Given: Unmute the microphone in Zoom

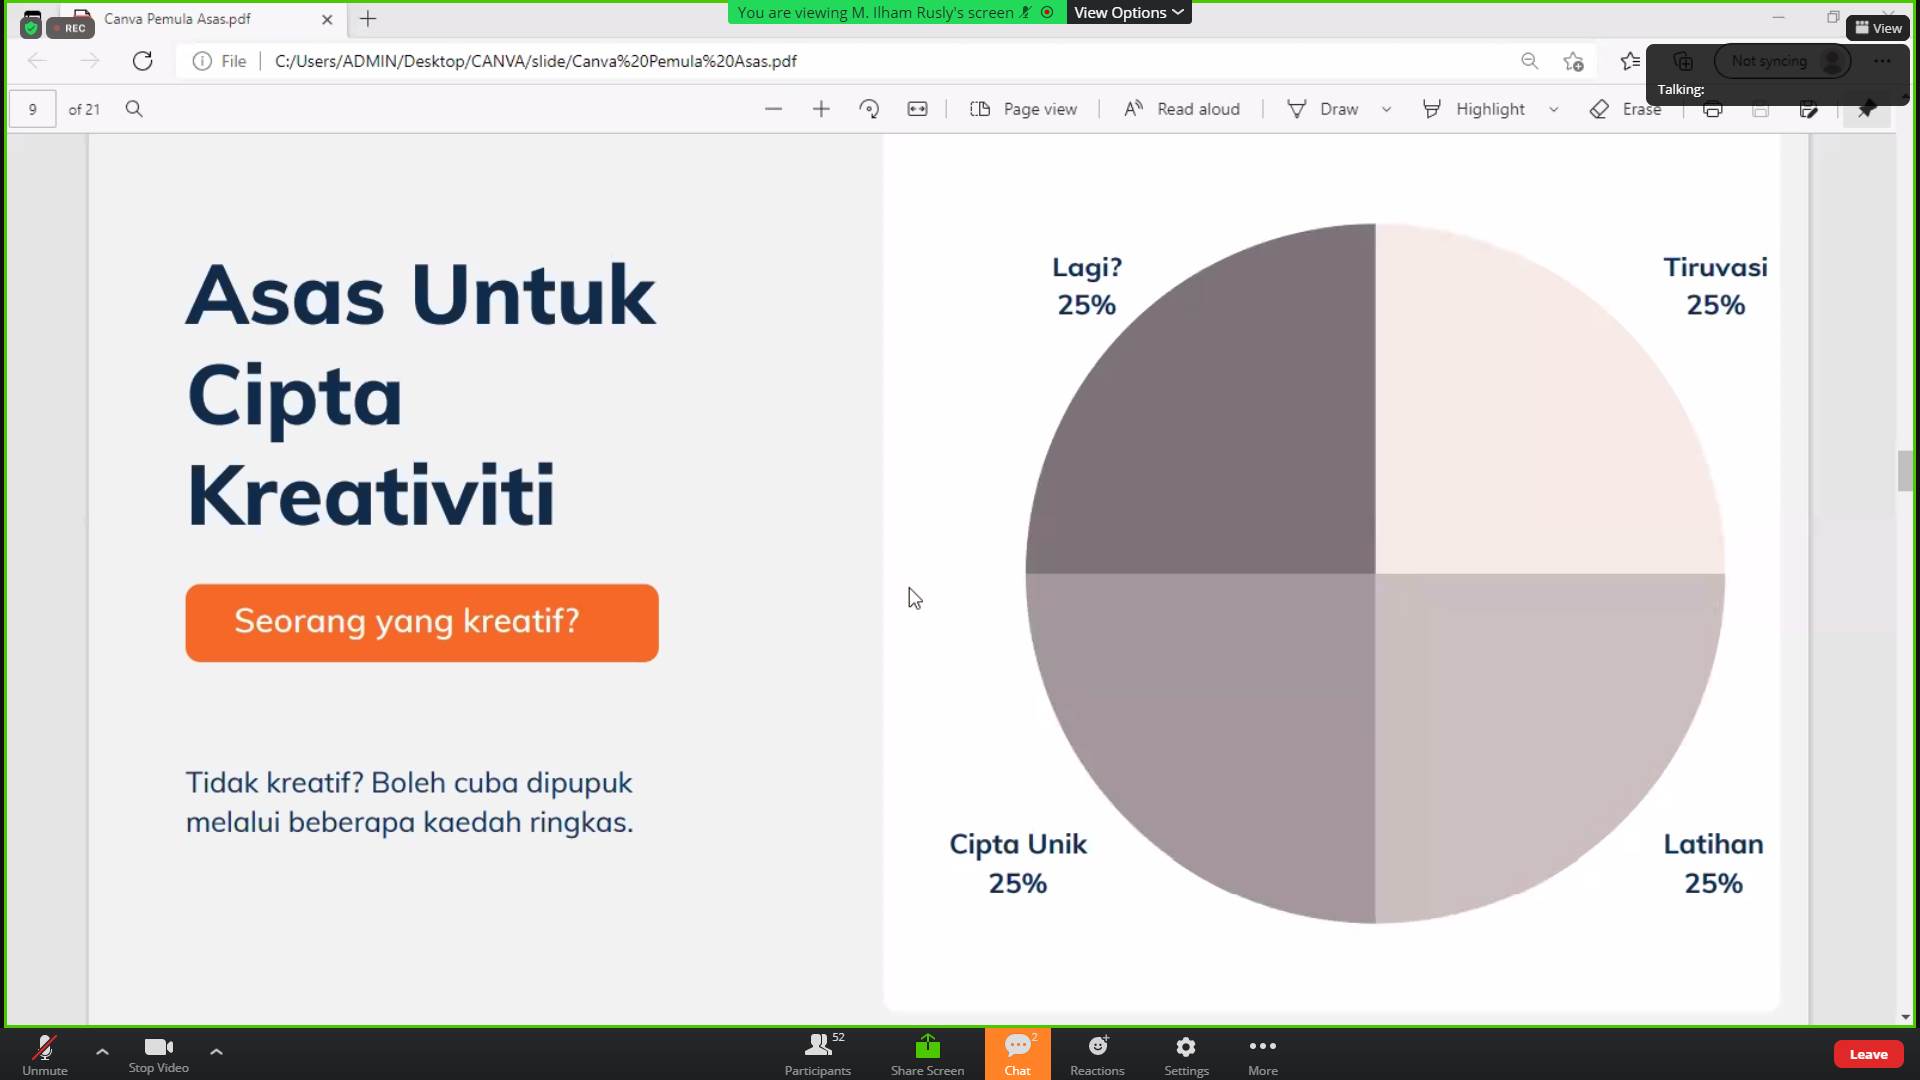Looking at the screenshot, I should 45,1055.
